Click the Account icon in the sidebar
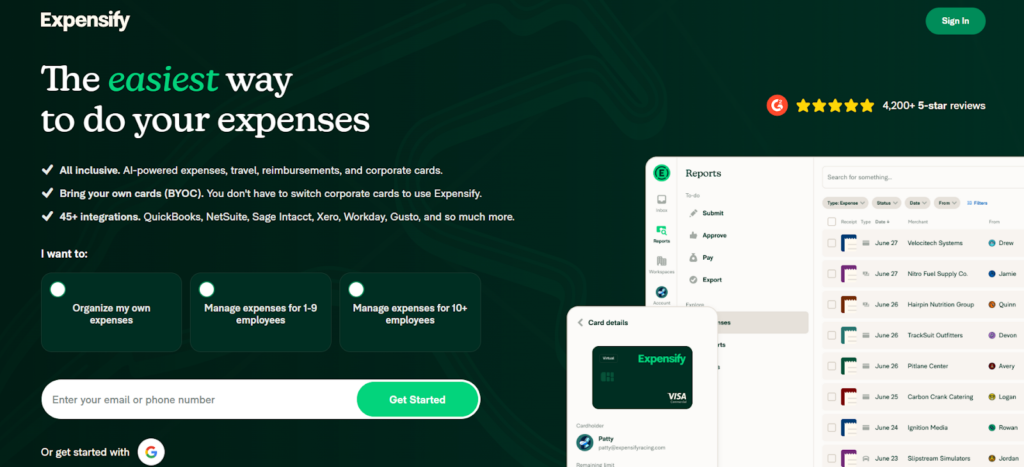This screenshot has height=467, width=1024. (661, 293)
